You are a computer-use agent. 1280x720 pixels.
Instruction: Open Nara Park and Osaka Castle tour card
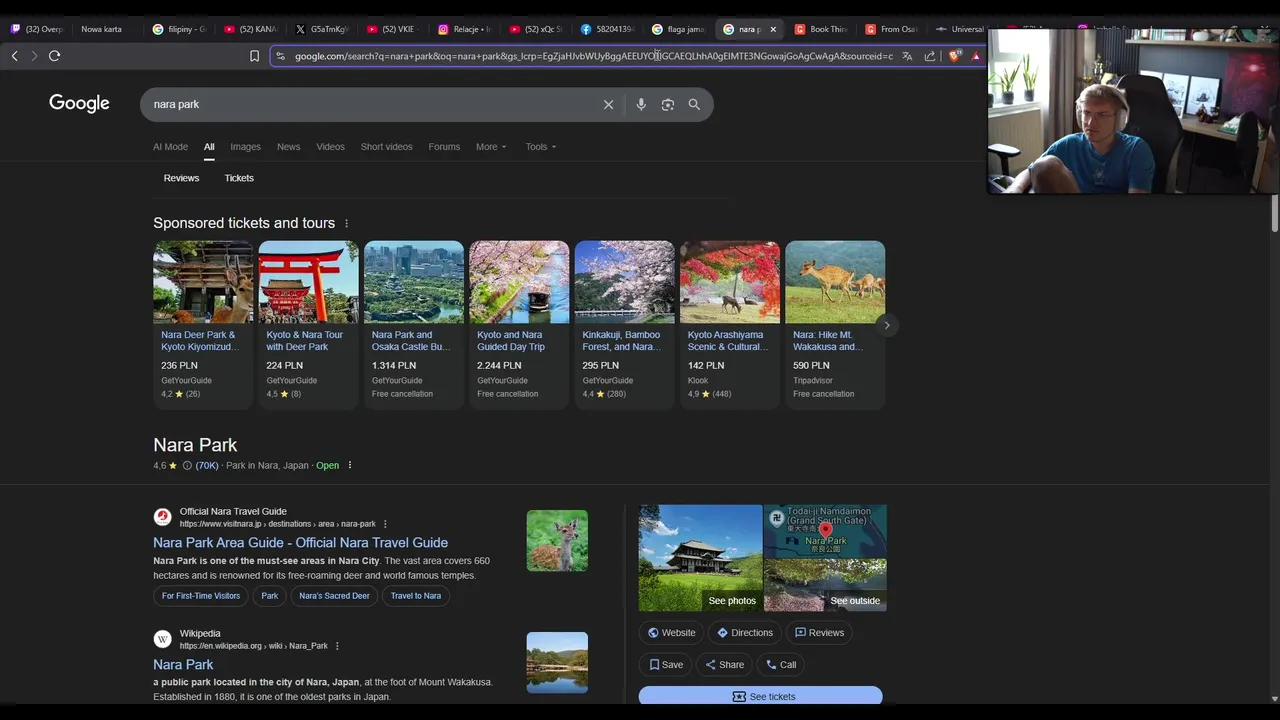[414, 324]
